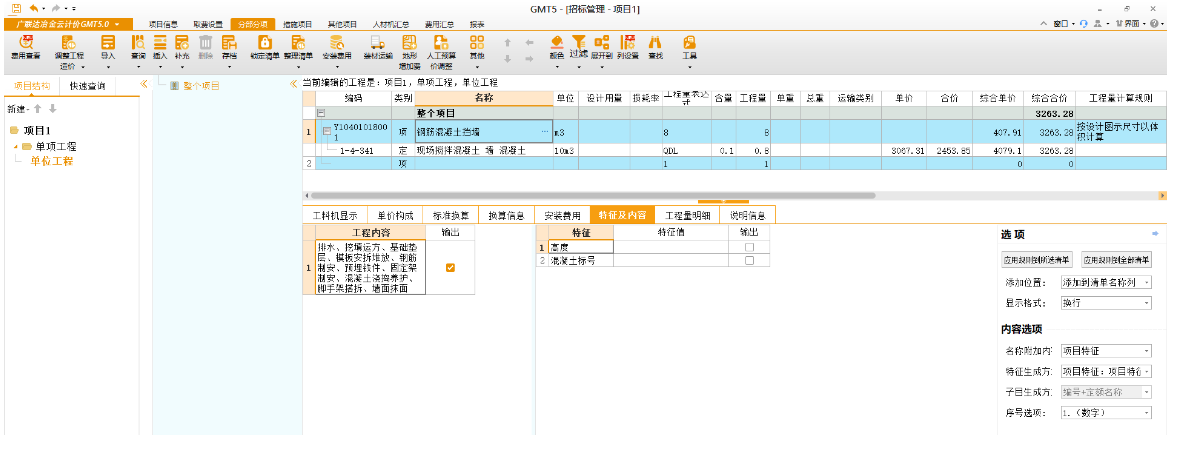This screenshot has width=1192, height=464.
Task: Open the 显示格式 dropdown
Action: click(1105, 301)
